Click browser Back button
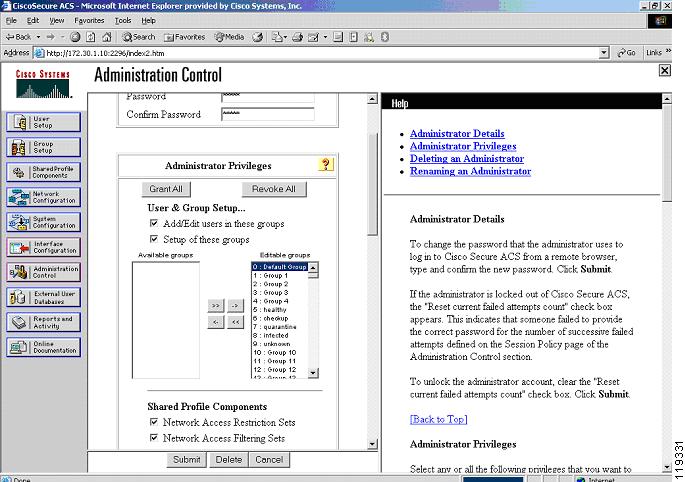The image size is (685, 482). coord(18,37)
